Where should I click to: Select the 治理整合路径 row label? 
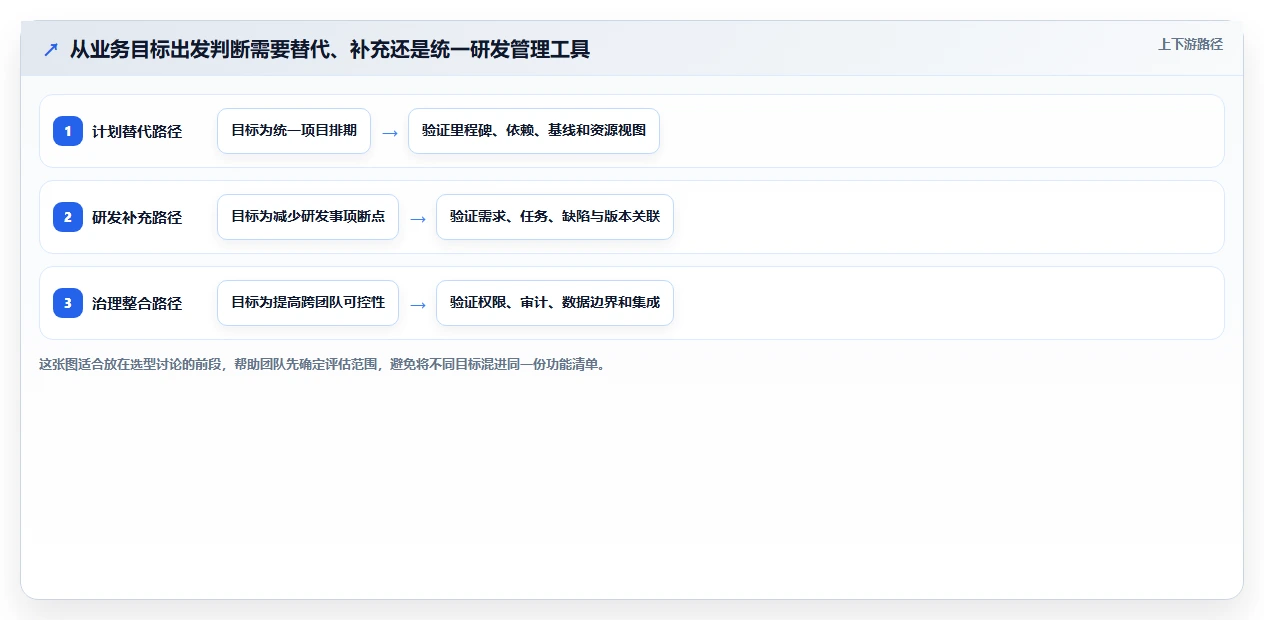click(x=137, y=303)
